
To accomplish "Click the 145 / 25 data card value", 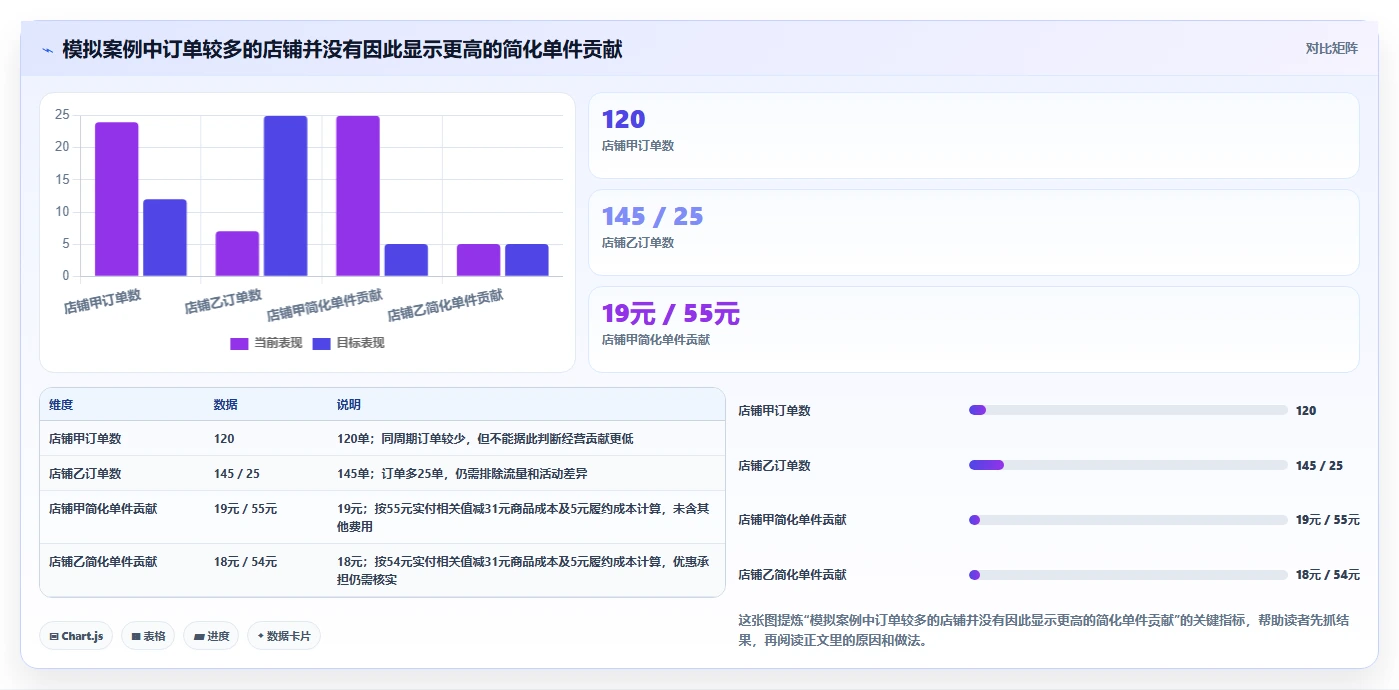I will (x=652, y=216).
